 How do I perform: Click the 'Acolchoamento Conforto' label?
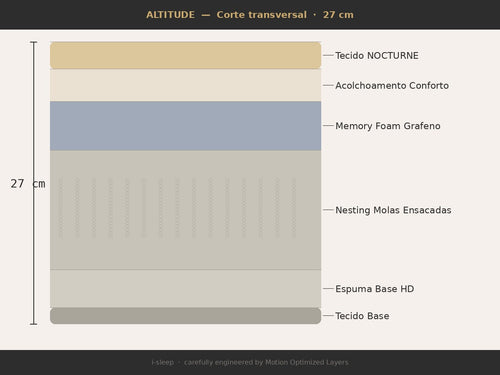(x=392, y=85)
